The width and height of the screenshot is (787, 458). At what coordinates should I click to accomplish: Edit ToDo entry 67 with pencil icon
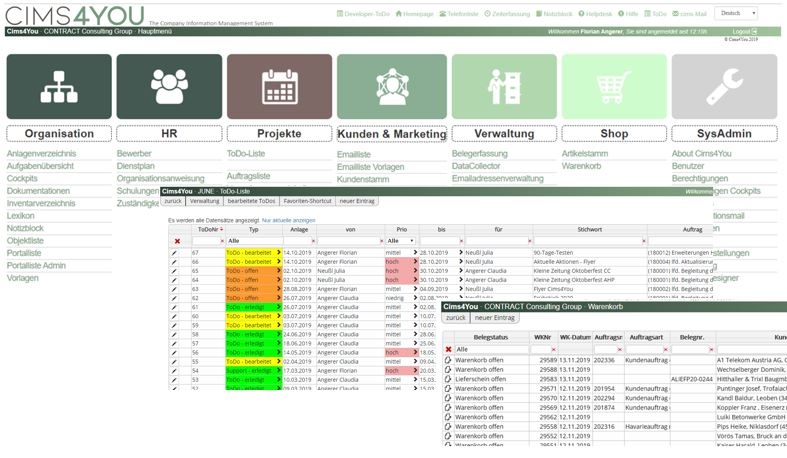(x=174, y=253)
